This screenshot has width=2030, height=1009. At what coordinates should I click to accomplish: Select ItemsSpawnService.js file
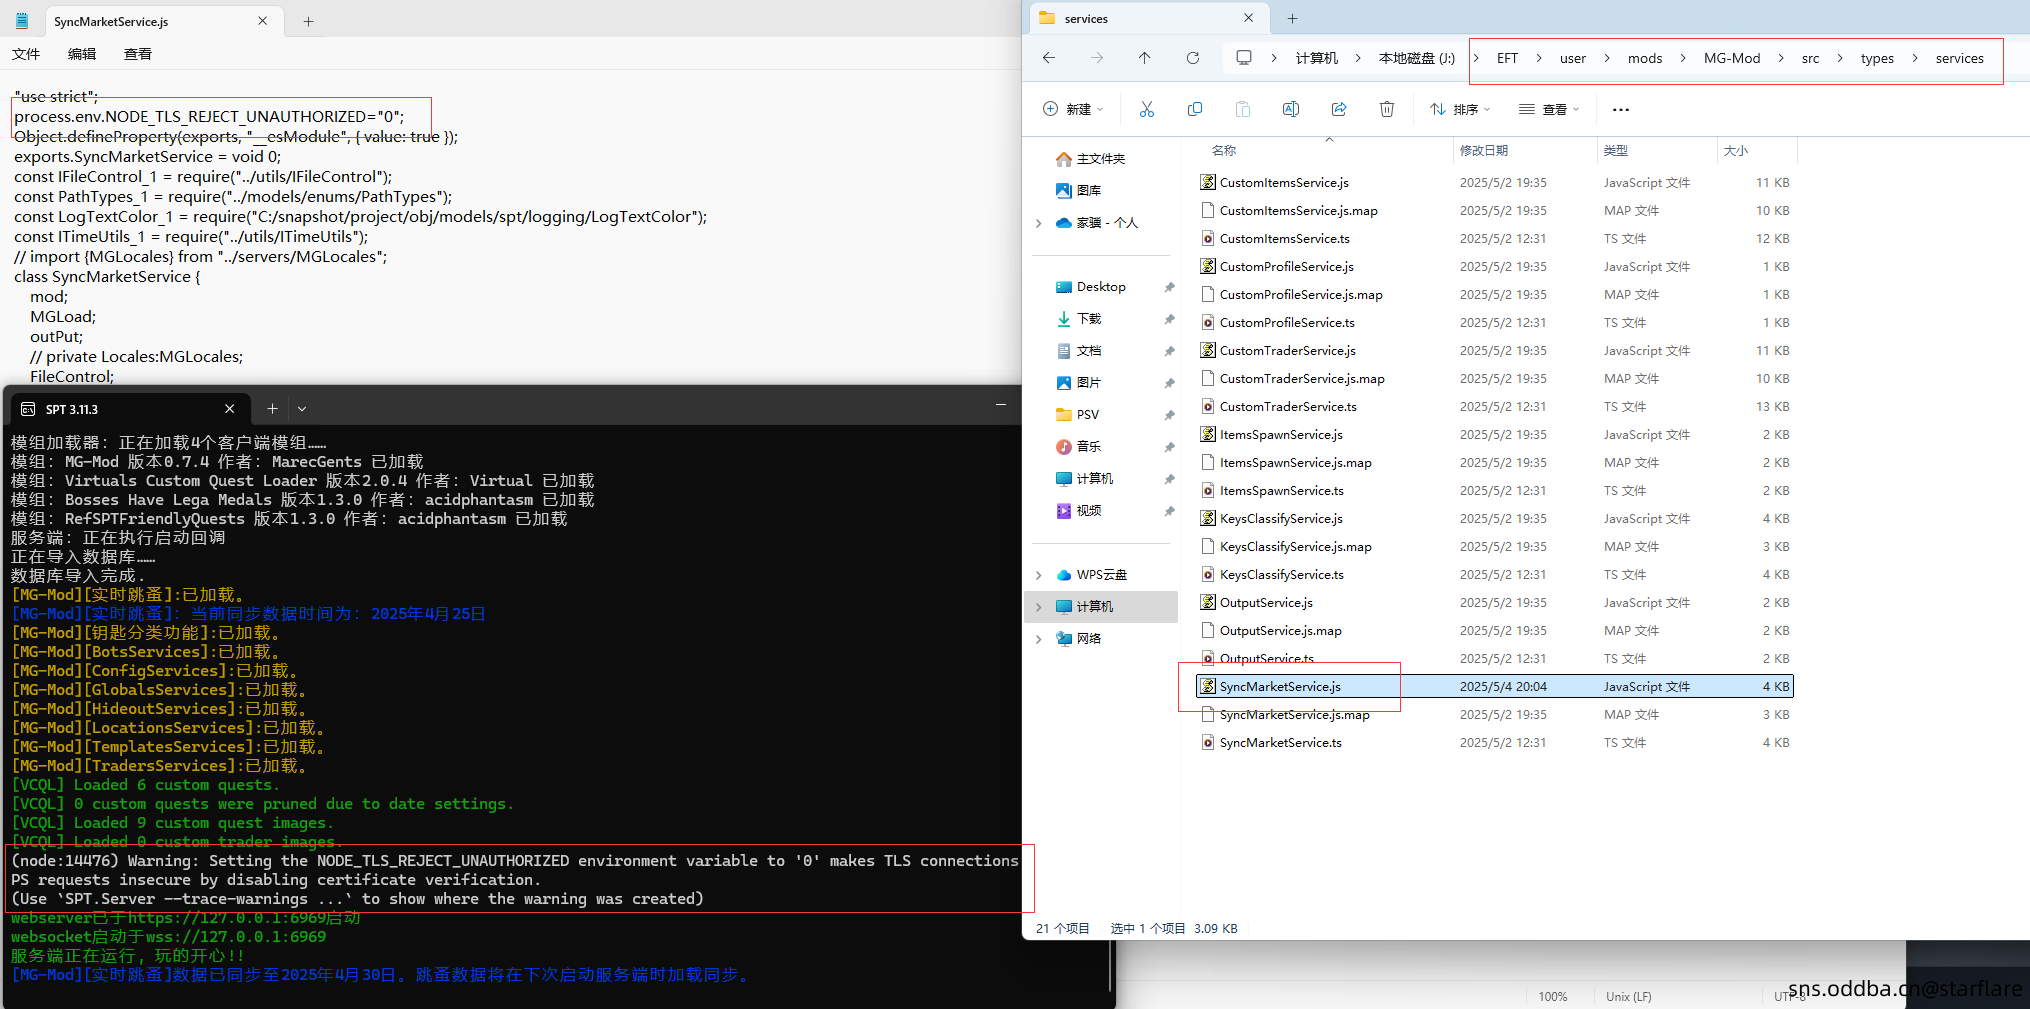tap(1281, 435)
